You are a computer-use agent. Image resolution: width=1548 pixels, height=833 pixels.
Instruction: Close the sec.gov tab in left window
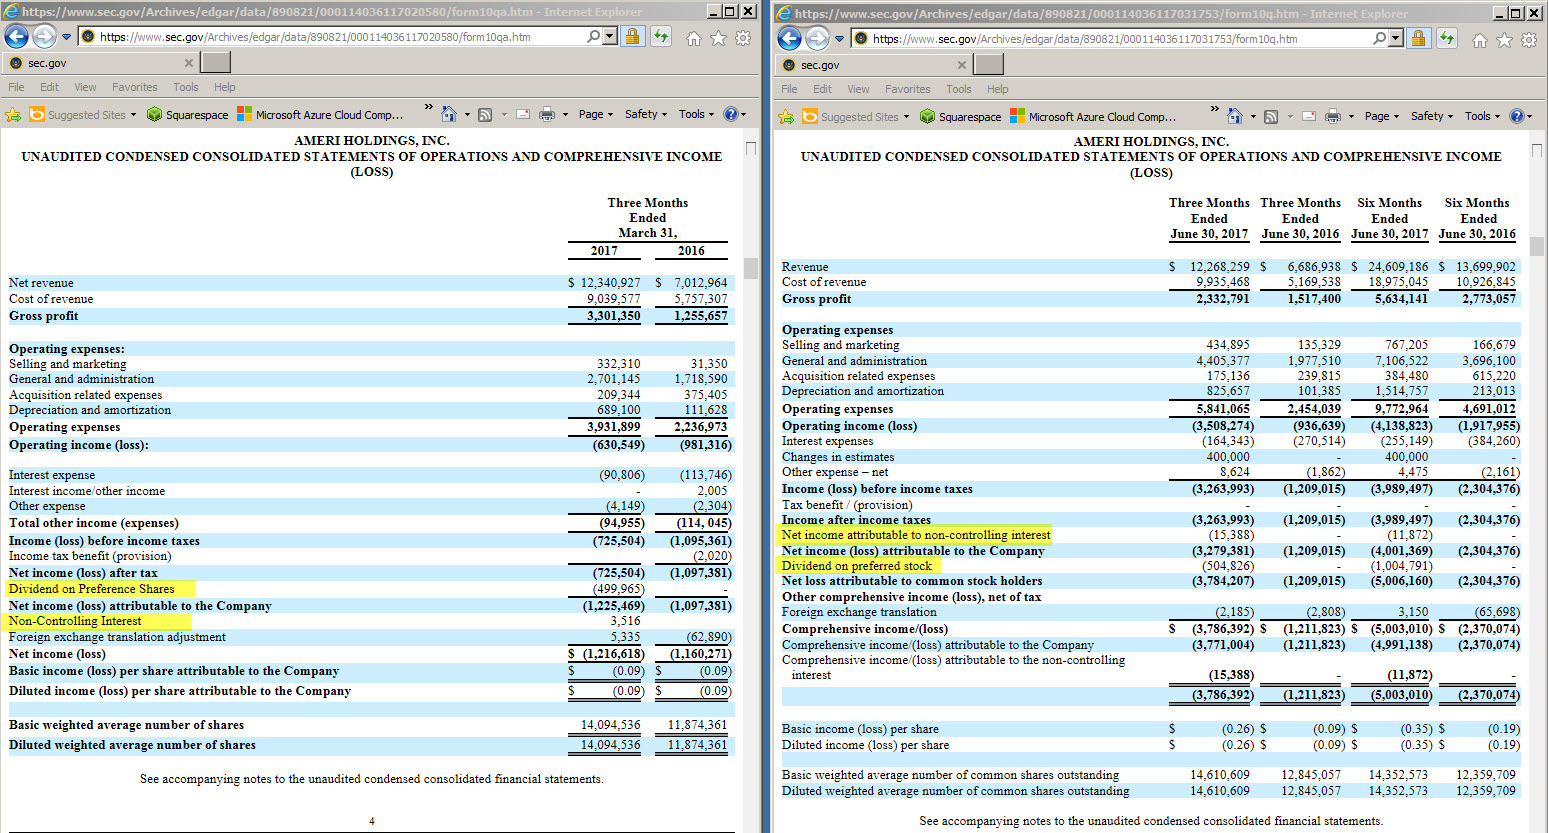point(189,62)
